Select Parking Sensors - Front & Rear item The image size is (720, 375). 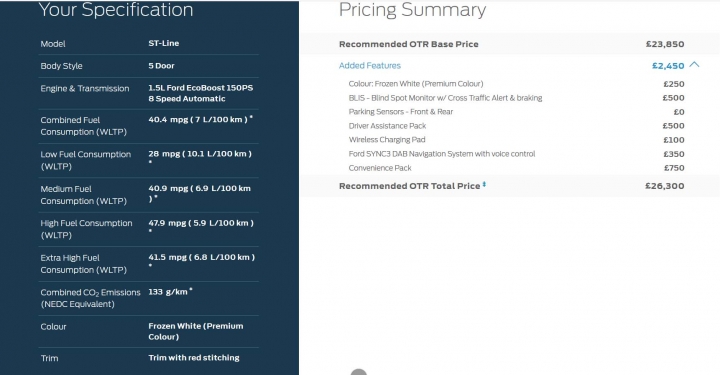(516, 112)
